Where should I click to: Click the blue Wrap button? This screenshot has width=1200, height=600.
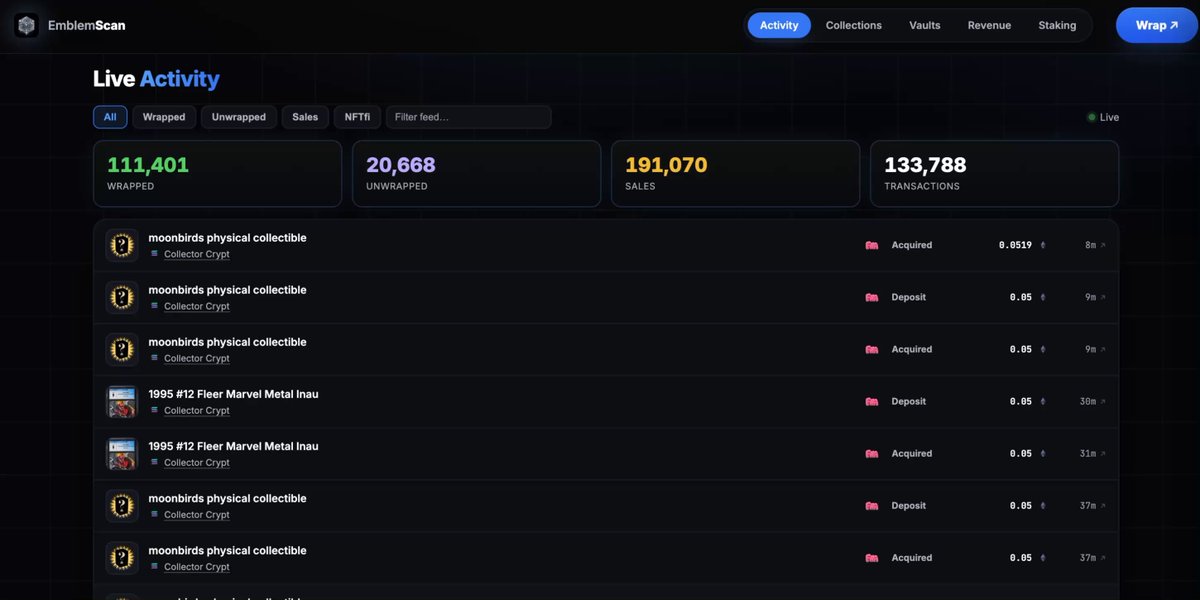(x=1157, y=25)
